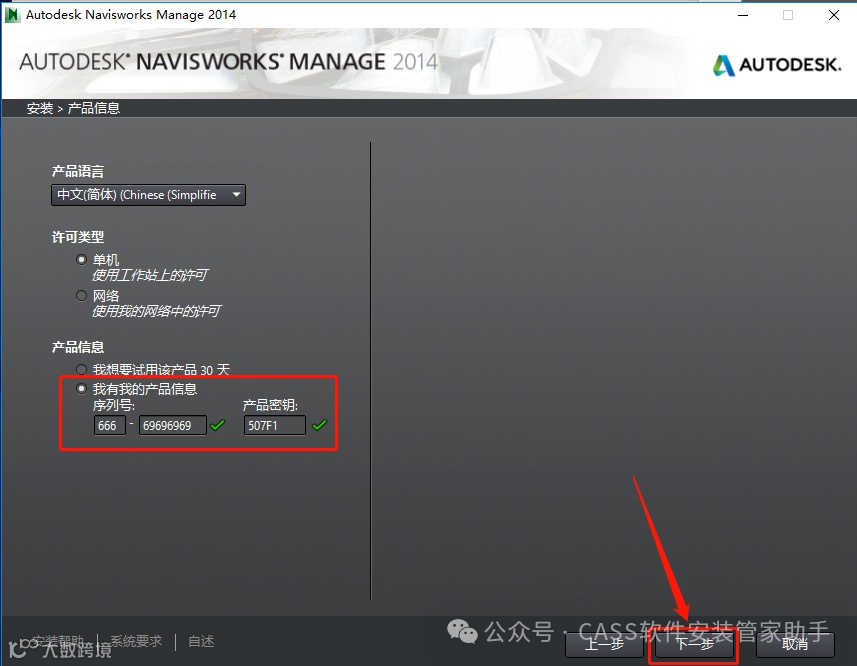Click the serial number field 69696969
This screenshot has height=666, width=857.
click(x=173, y=425)
